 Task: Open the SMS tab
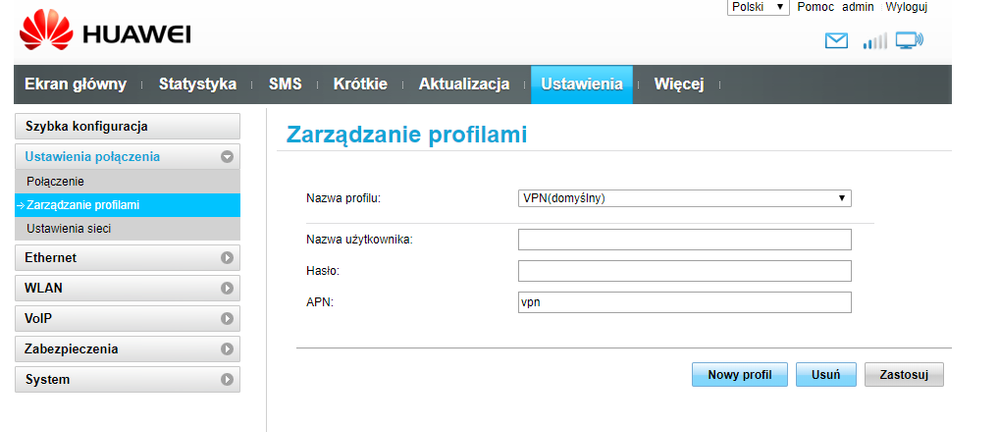(285, 84)
